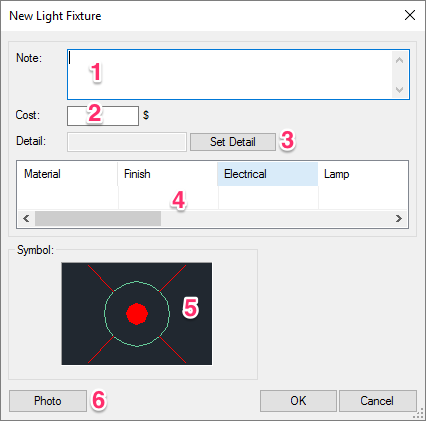Click the horizontal scrollbar left arrow
Image resolution: width=426 pixels, height=422 pixels.
26,219
